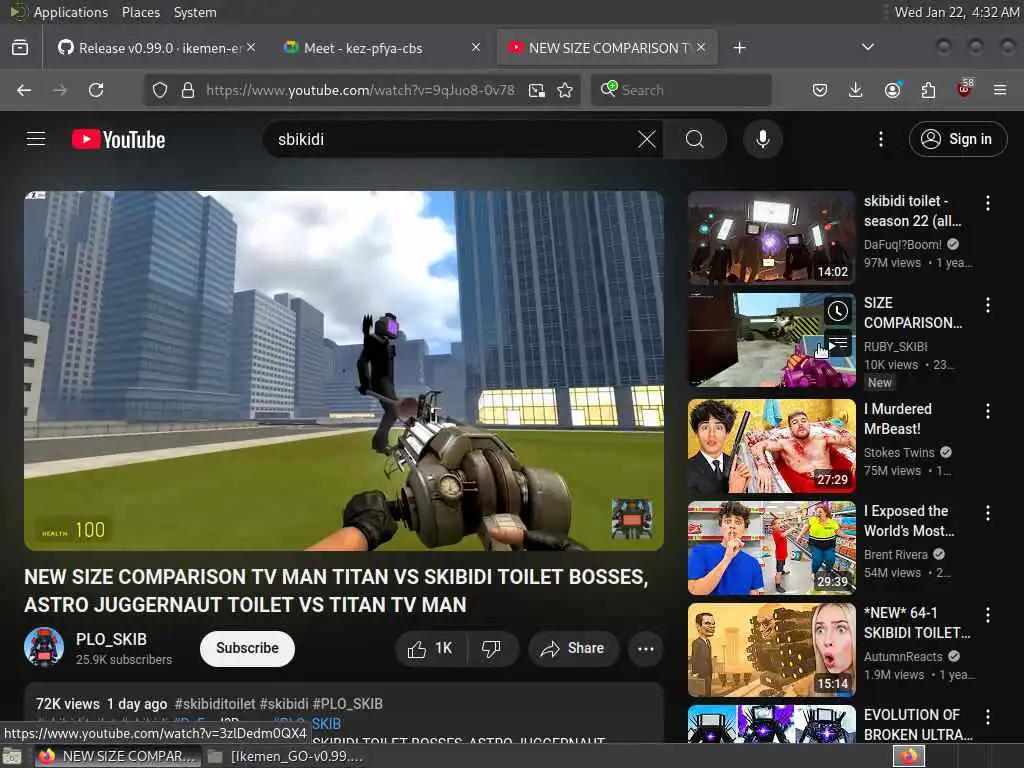Share this video
Viewport: 1024px width, 768px height.
[x=573, y=648]
